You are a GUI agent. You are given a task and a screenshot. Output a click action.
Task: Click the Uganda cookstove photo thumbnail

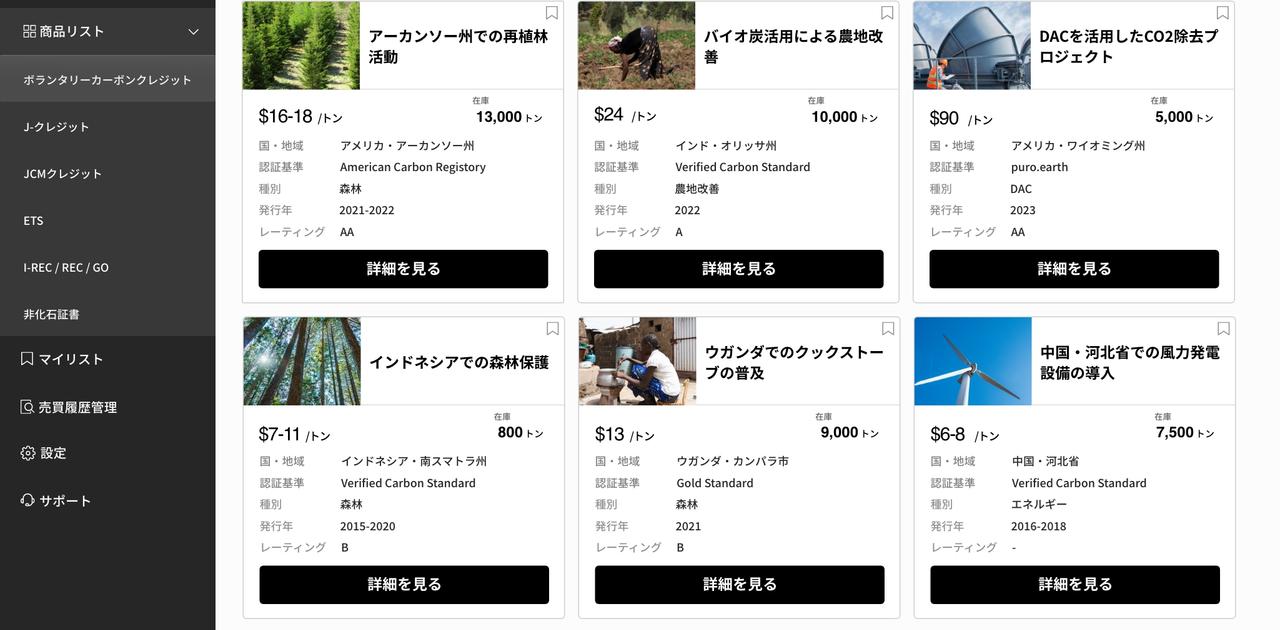click(x=638, y=361)
